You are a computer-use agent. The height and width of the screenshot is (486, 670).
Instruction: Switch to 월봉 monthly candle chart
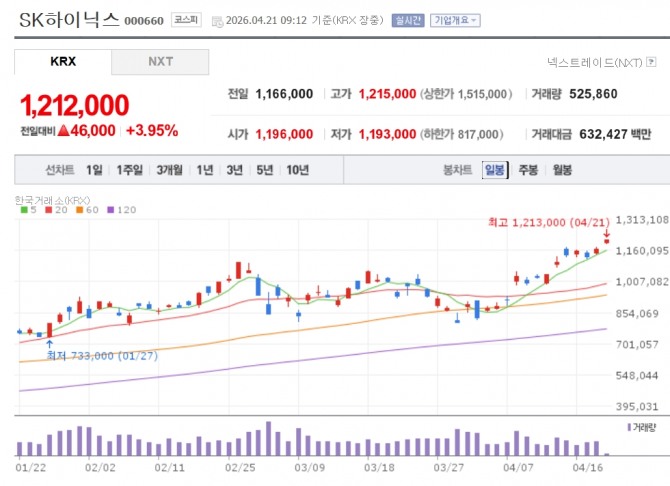(x=562, y=170)
